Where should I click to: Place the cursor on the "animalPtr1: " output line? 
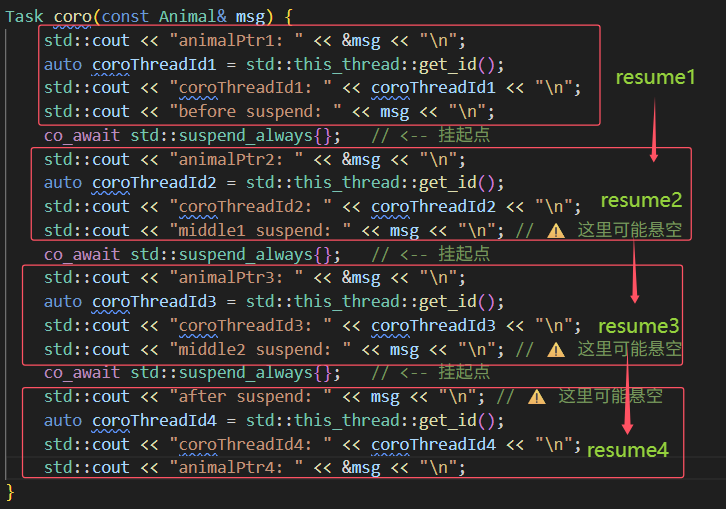coord(255,41)
